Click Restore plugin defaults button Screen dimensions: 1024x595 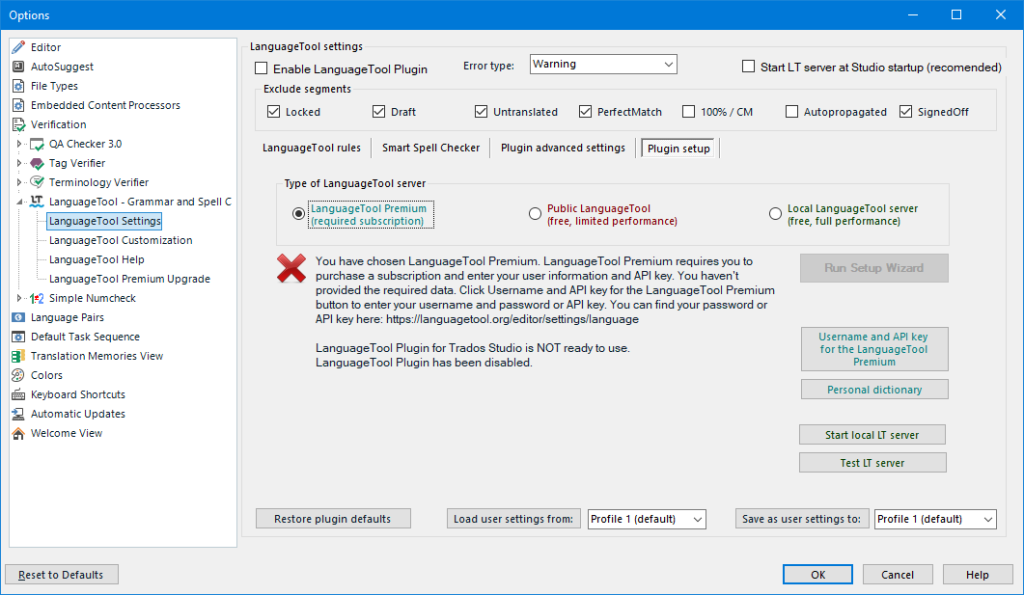coord(333,519)
